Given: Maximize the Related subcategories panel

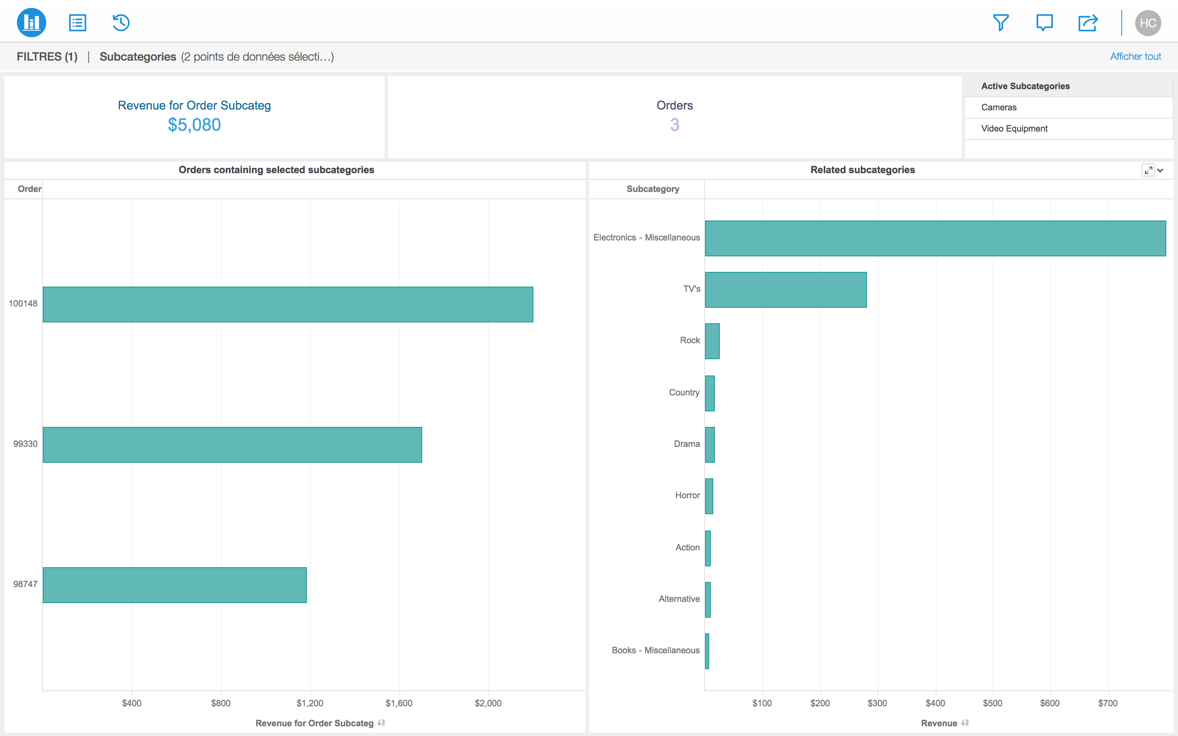Looking at the screenshot, I should 1148,170.
